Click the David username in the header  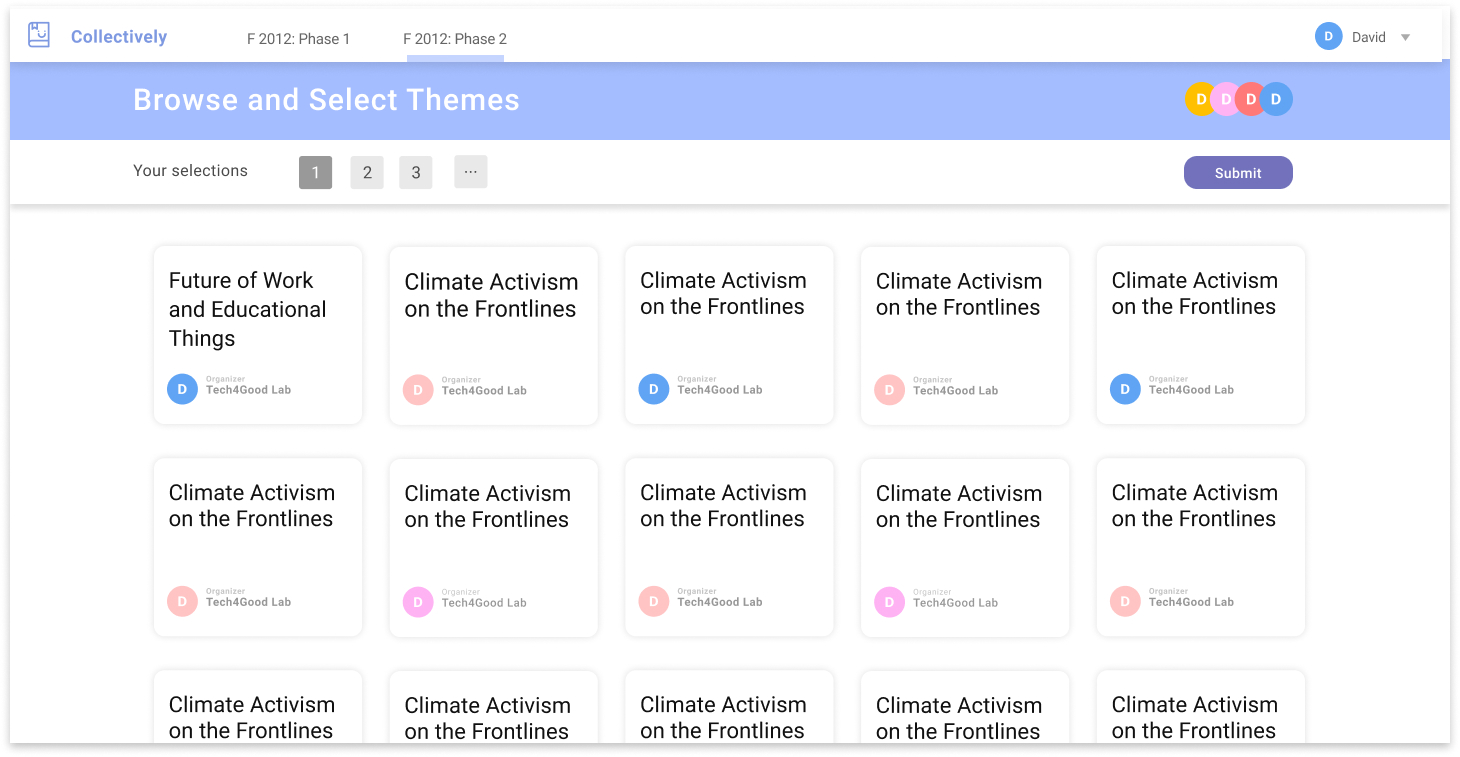coord(1369,38)
